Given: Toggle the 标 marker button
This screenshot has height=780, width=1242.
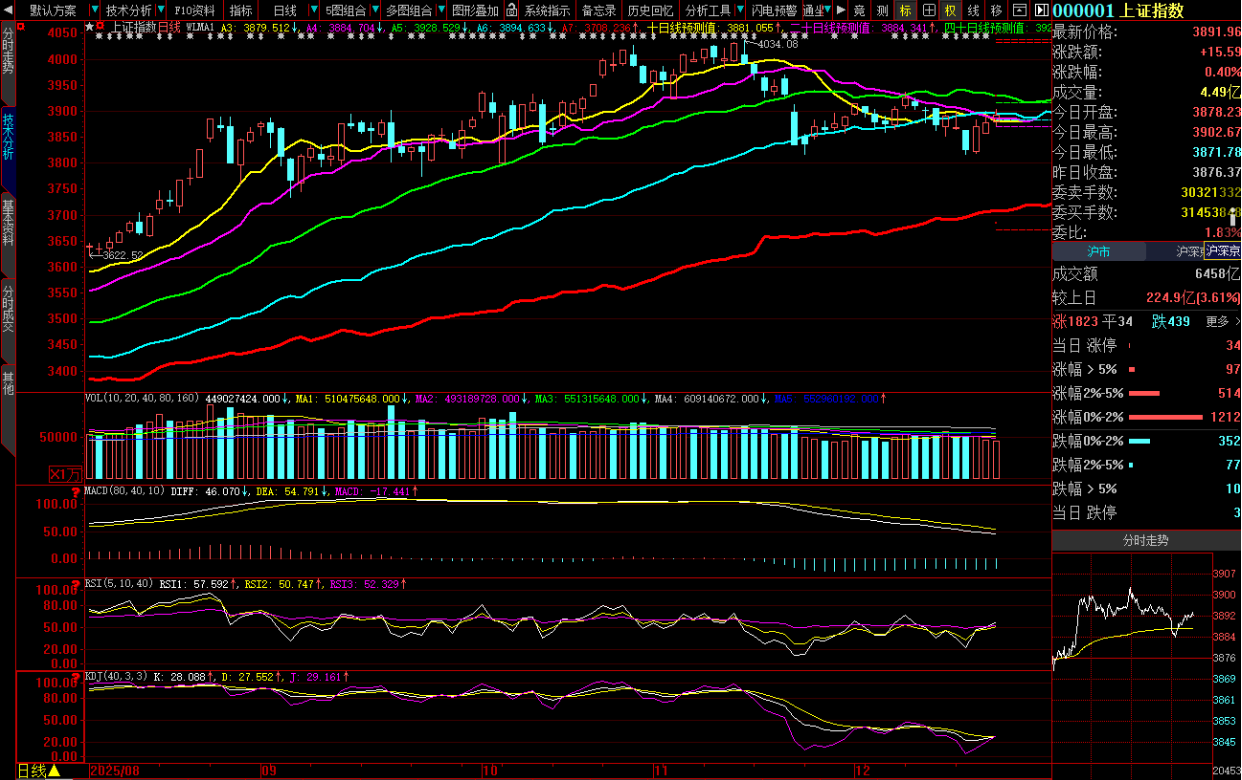Looking at the screenshot, I should click(x=906, y=10).
